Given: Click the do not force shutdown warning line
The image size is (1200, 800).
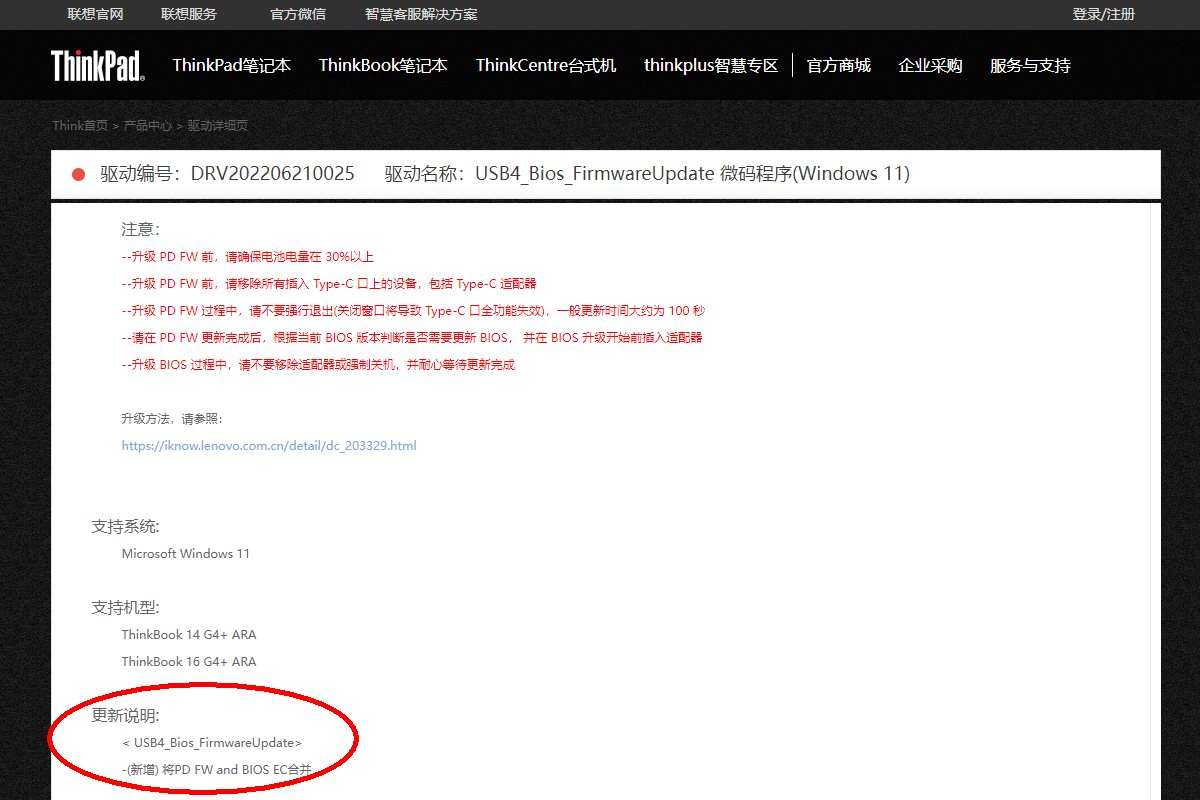Looking at the screenshot, I should point(318,365).
